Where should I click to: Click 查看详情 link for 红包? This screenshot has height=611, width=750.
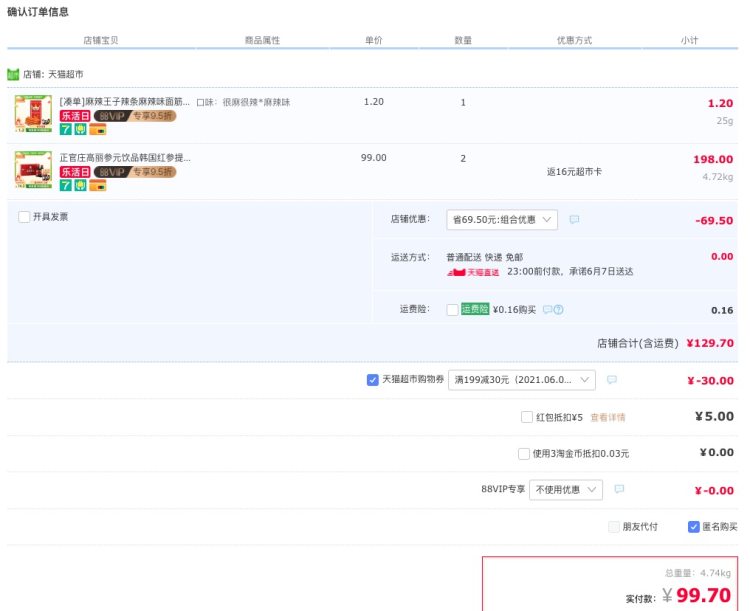[x=607, y=417]
